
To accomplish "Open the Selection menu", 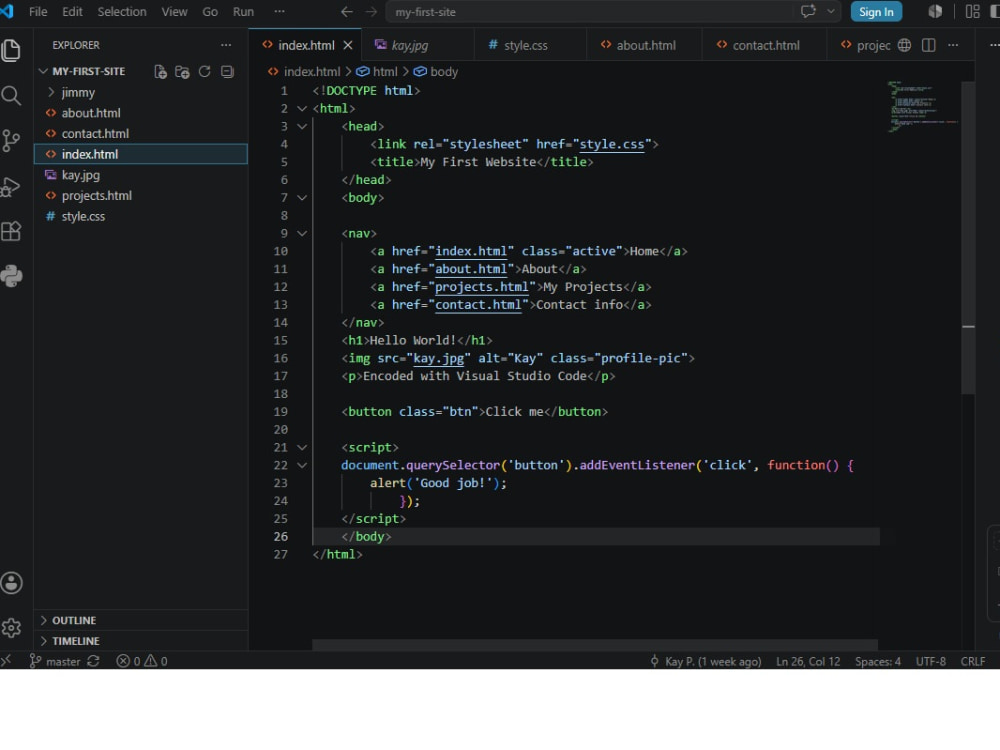I will click(x=122, y=11).
